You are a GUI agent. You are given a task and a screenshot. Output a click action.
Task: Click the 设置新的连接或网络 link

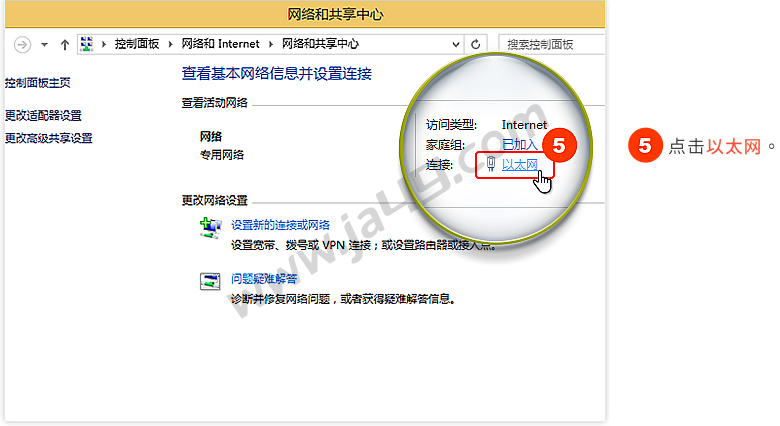[x=280, y=225]
